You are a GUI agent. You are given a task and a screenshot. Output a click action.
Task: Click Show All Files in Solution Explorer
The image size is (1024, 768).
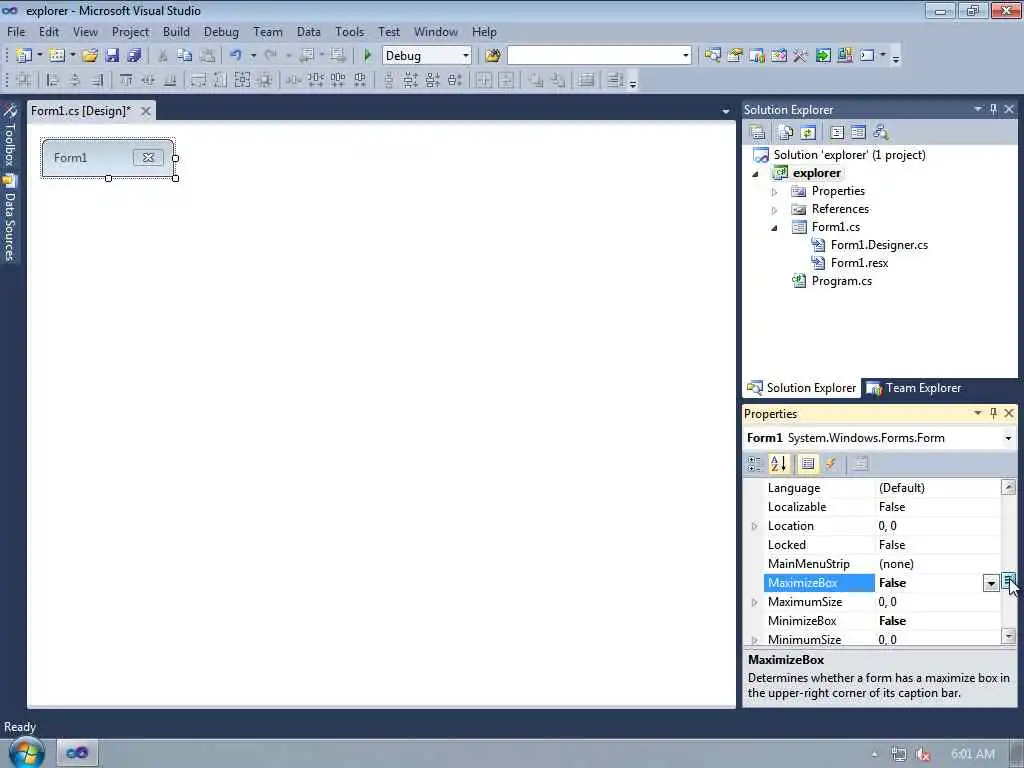pyautogui.click(x=786, y=133)
